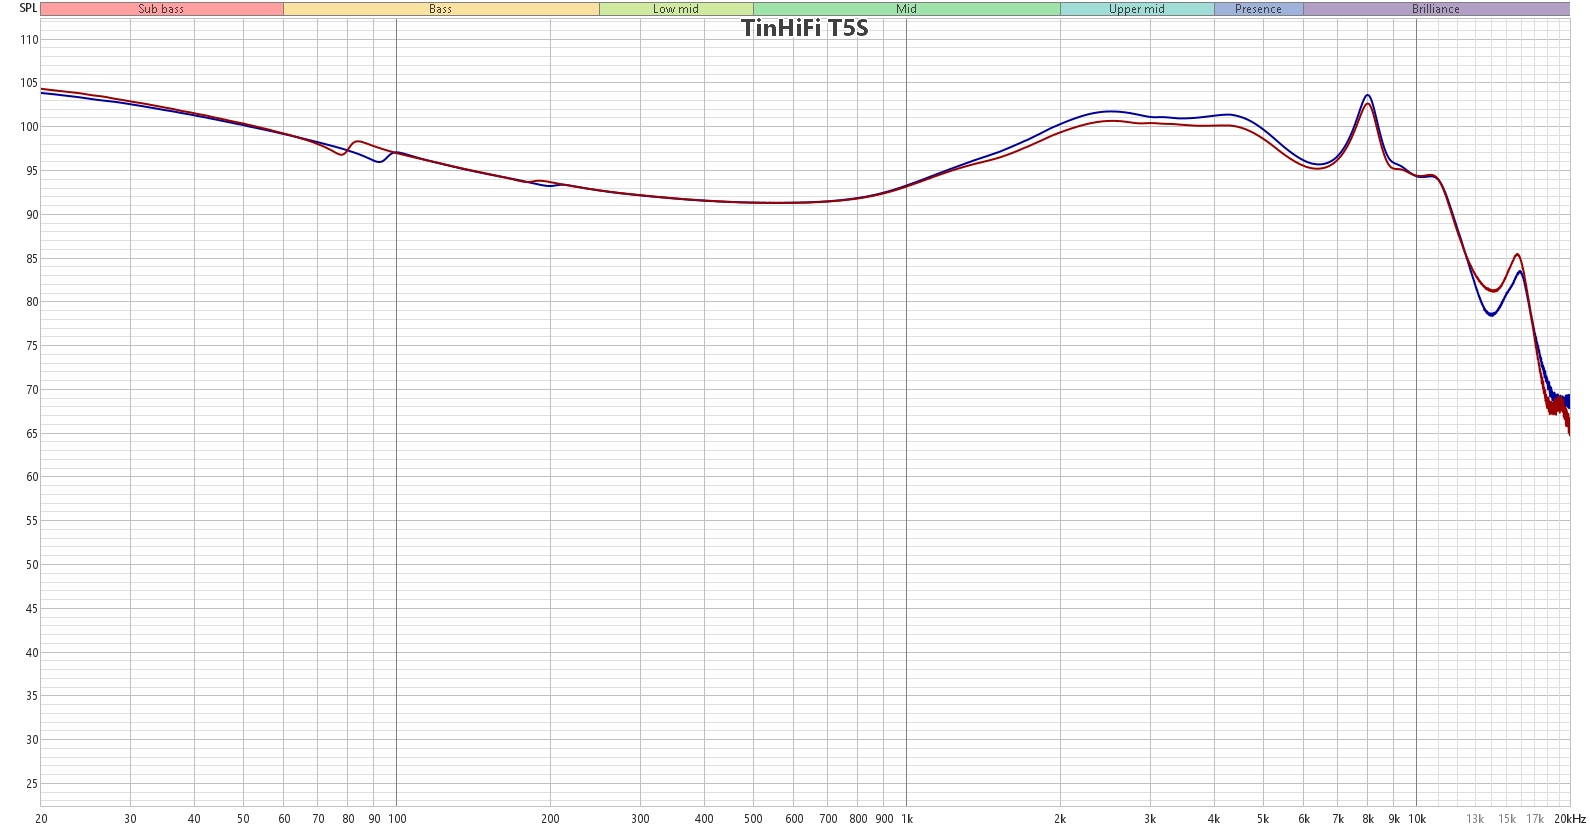Click the 20 Hz axis start label
1590x831 pixels.
pyautogui.click(x=41, y=819)
